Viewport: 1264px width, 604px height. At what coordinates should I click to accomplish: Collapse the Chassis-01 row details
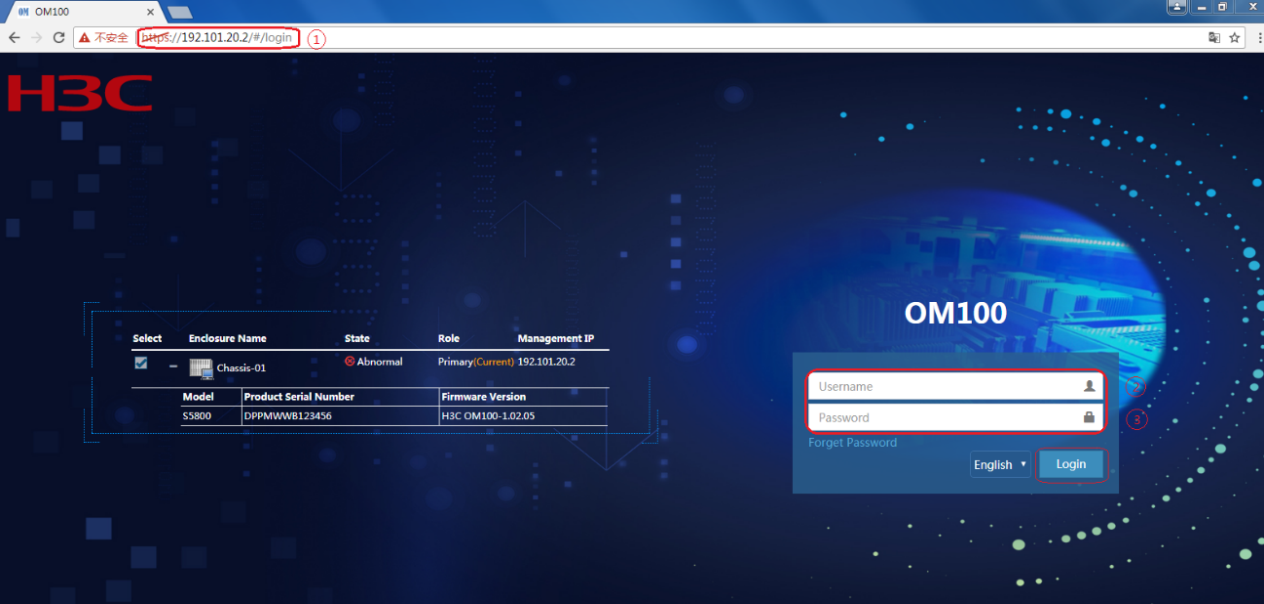pyautogui.click(x=173, y=366)
